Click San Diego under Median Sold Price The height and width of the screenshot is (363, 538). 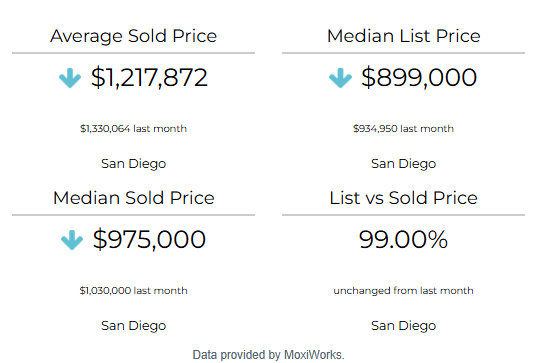[133, 326]
